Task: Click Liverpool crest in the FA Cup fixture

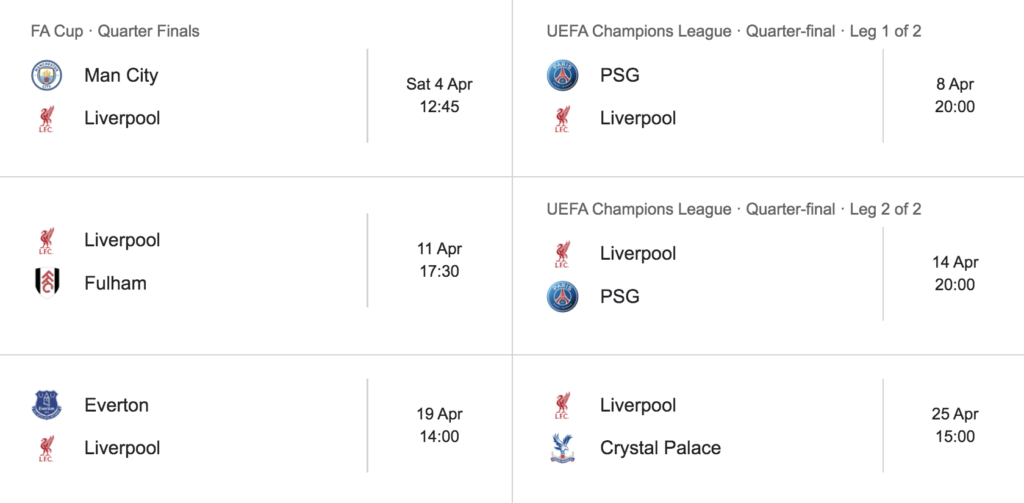Action: point(46,118)
